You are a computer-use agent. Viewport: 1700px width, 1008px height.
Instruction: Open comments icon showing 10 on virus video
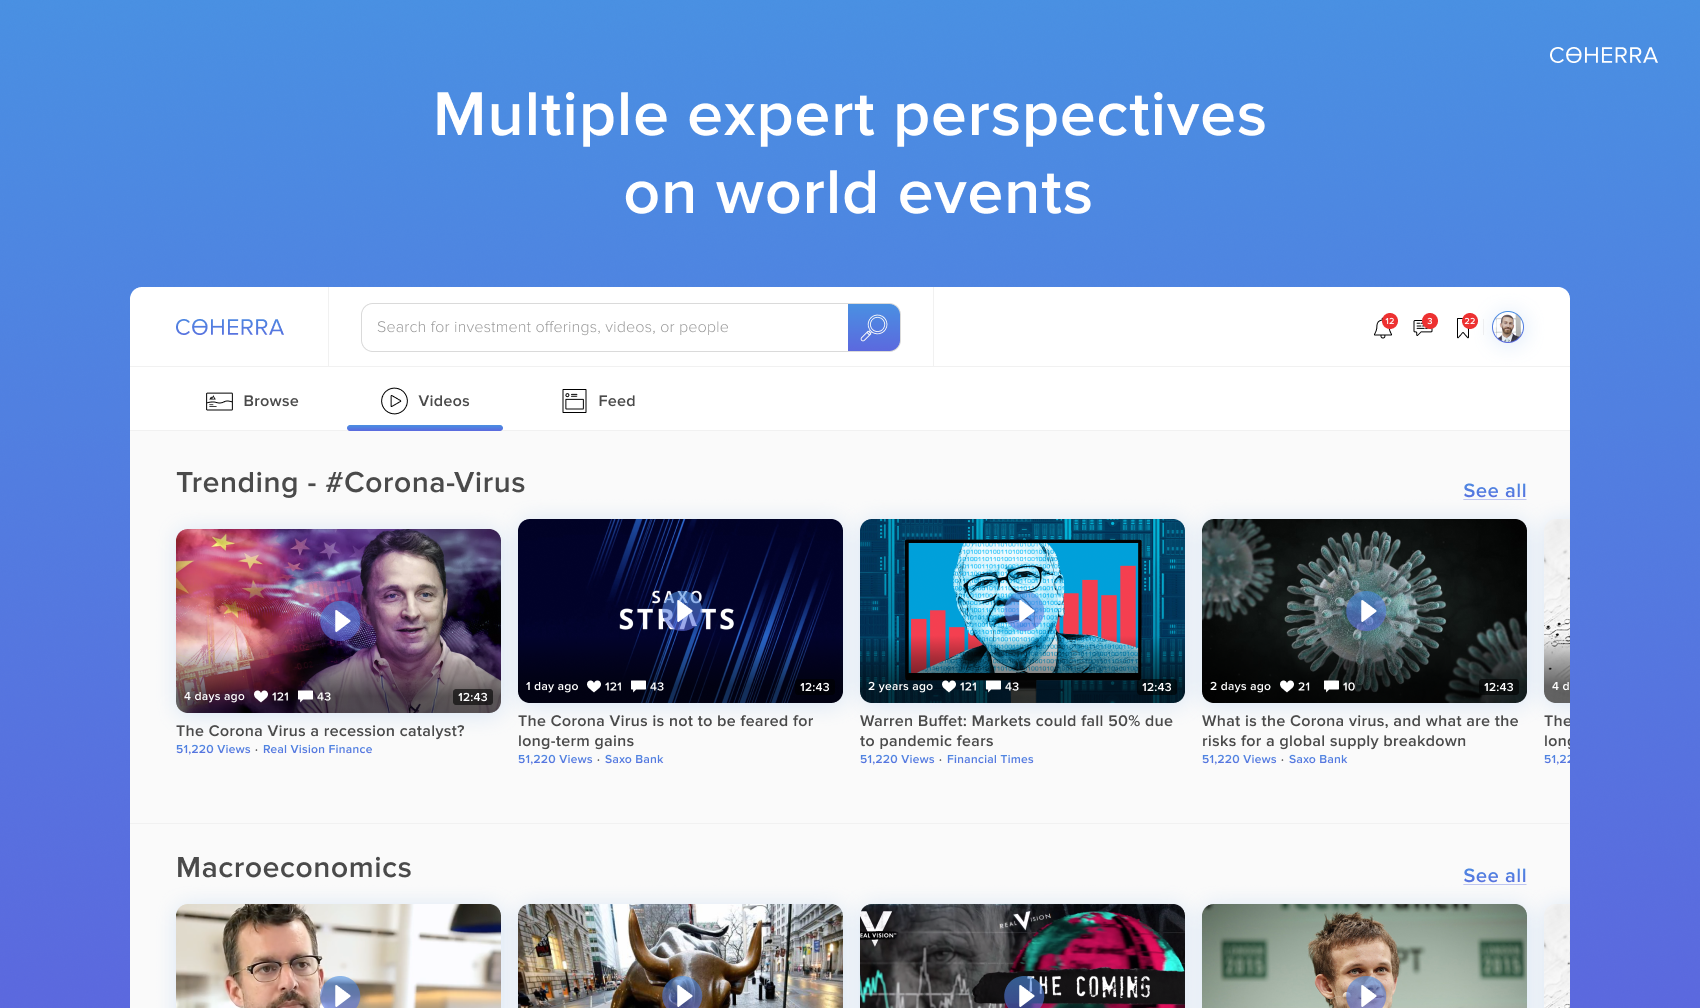(x=1332, y=686)
